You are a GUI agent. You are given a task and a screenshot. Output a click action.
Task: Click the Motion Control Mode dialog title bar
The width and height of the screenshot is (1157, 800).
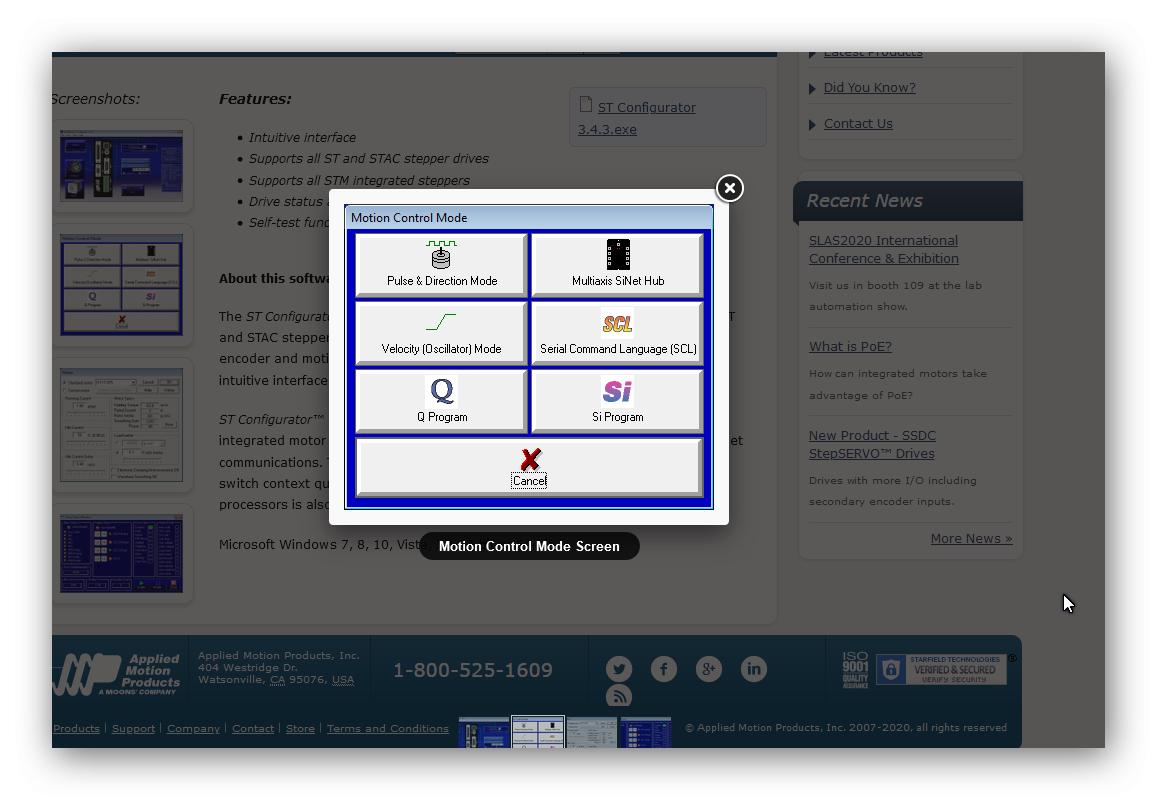tap(529, 218)
